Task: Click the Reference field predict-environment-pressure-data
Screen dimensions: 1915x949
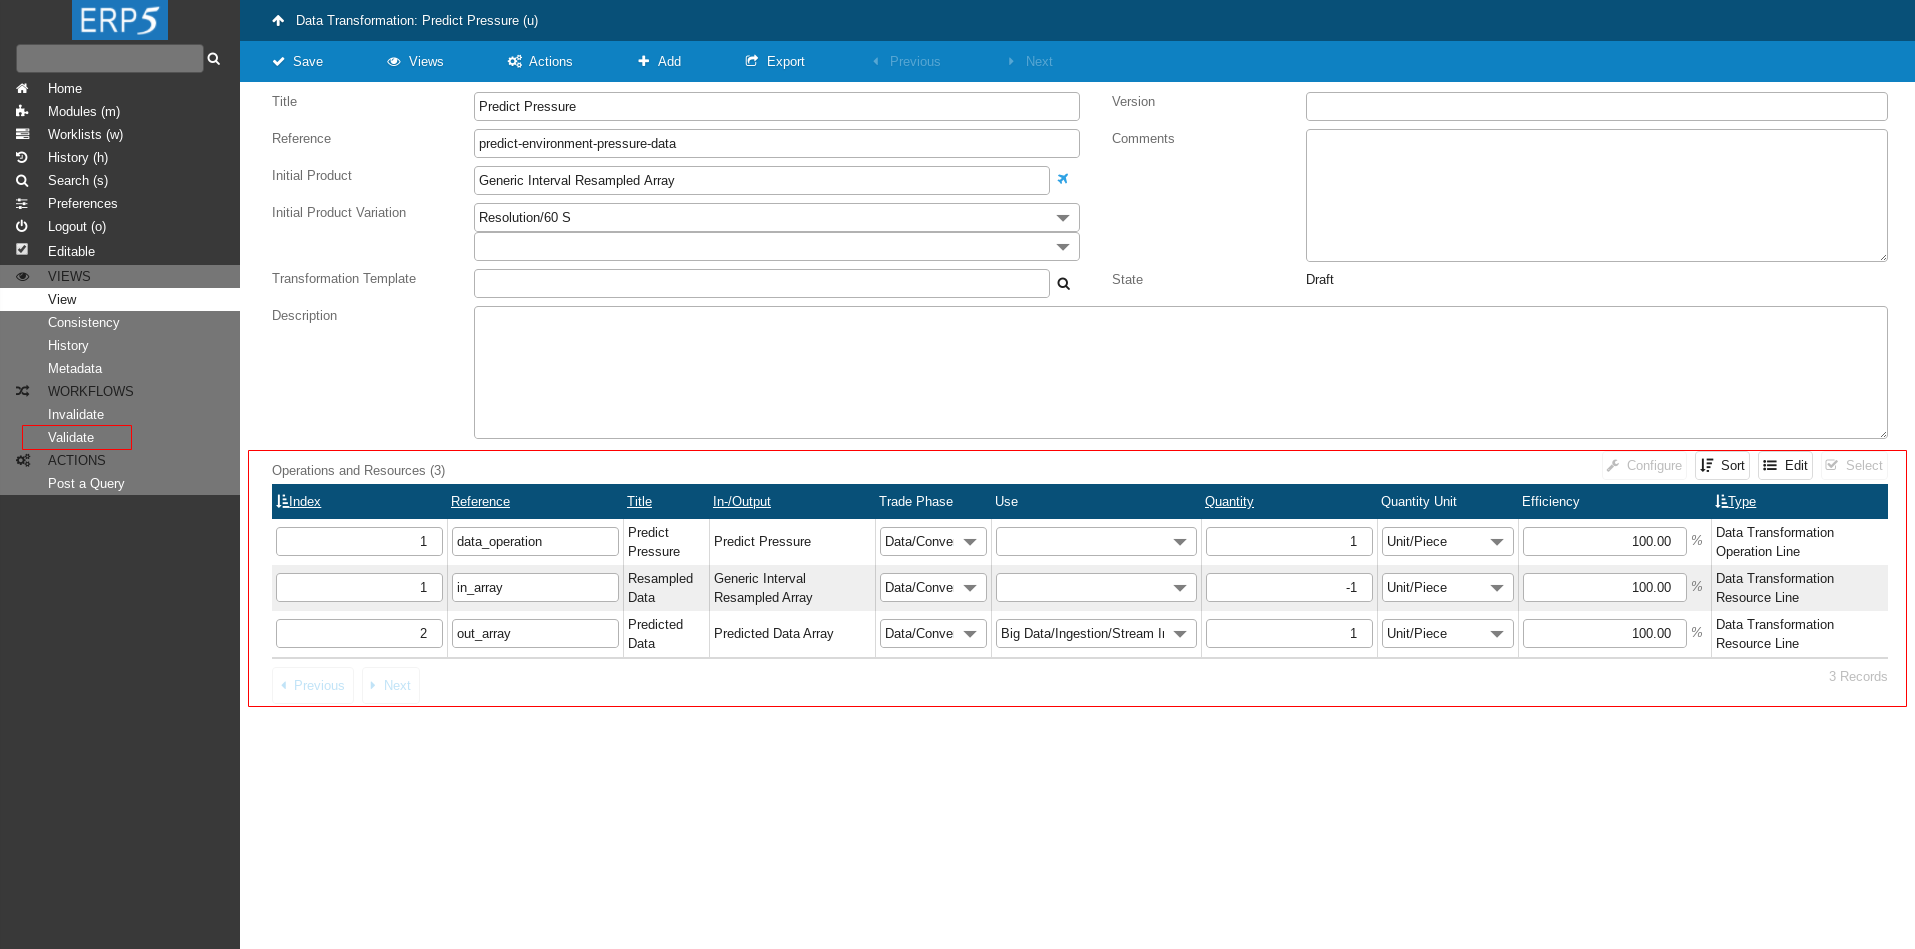Action: (x=777, y=143)
